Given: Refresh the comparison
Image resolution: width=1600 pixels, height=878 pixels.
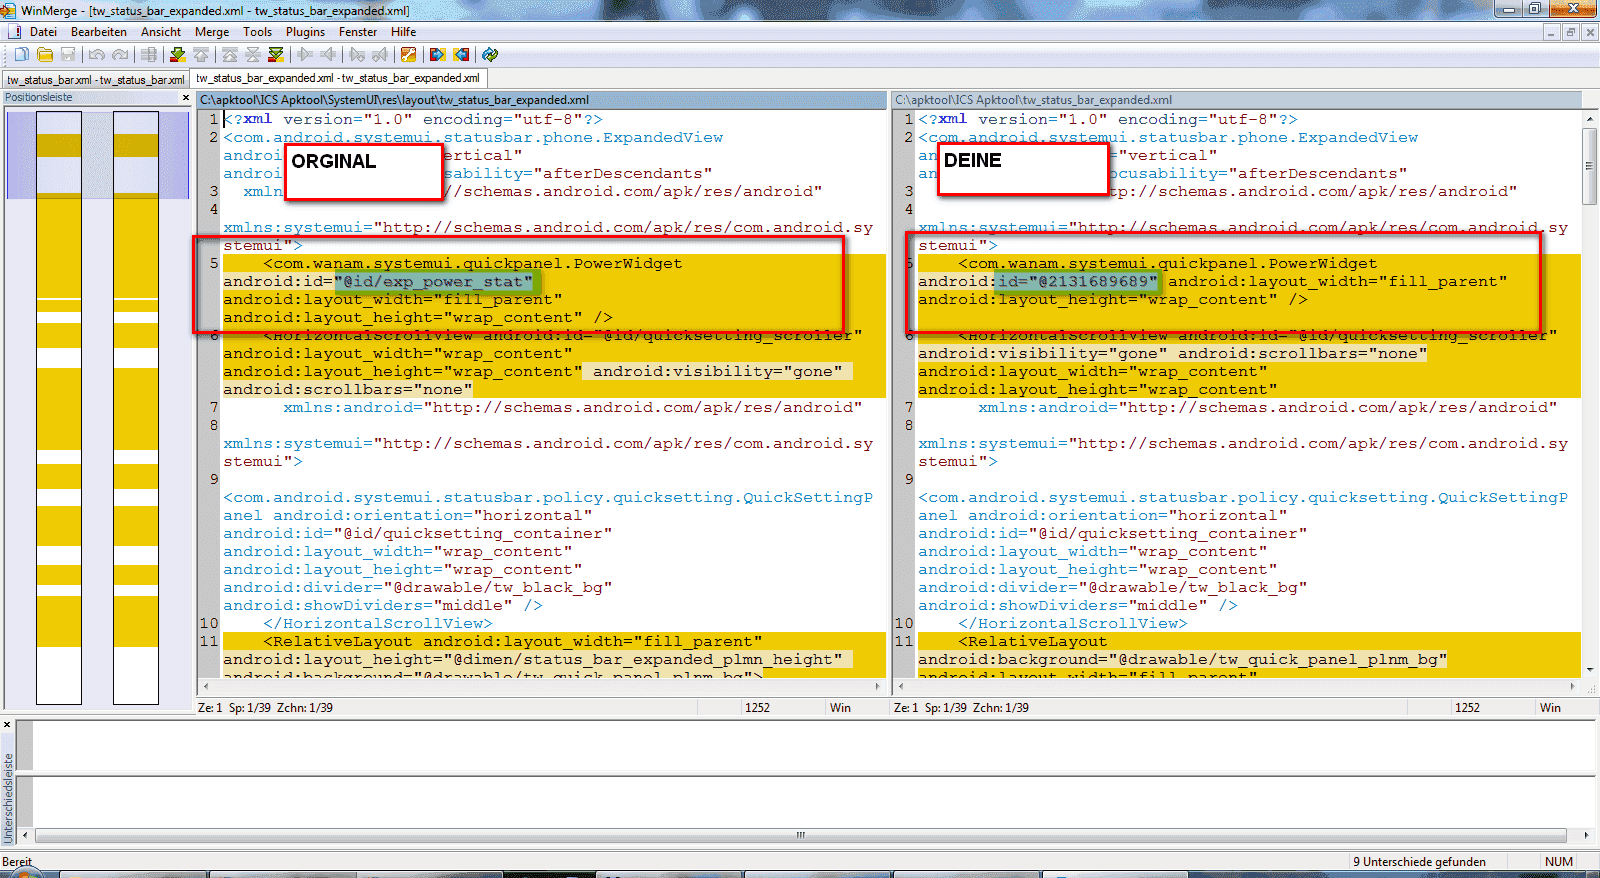Looking at the screenshot, I should point(490,54).
